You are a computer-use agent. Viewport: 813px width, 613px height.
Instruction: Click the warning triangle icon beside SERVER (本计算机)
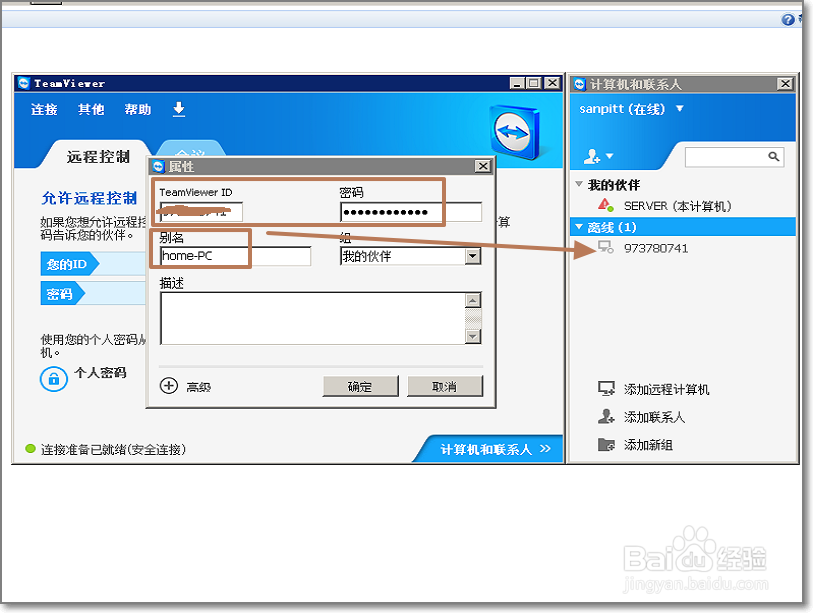[603, 204]
